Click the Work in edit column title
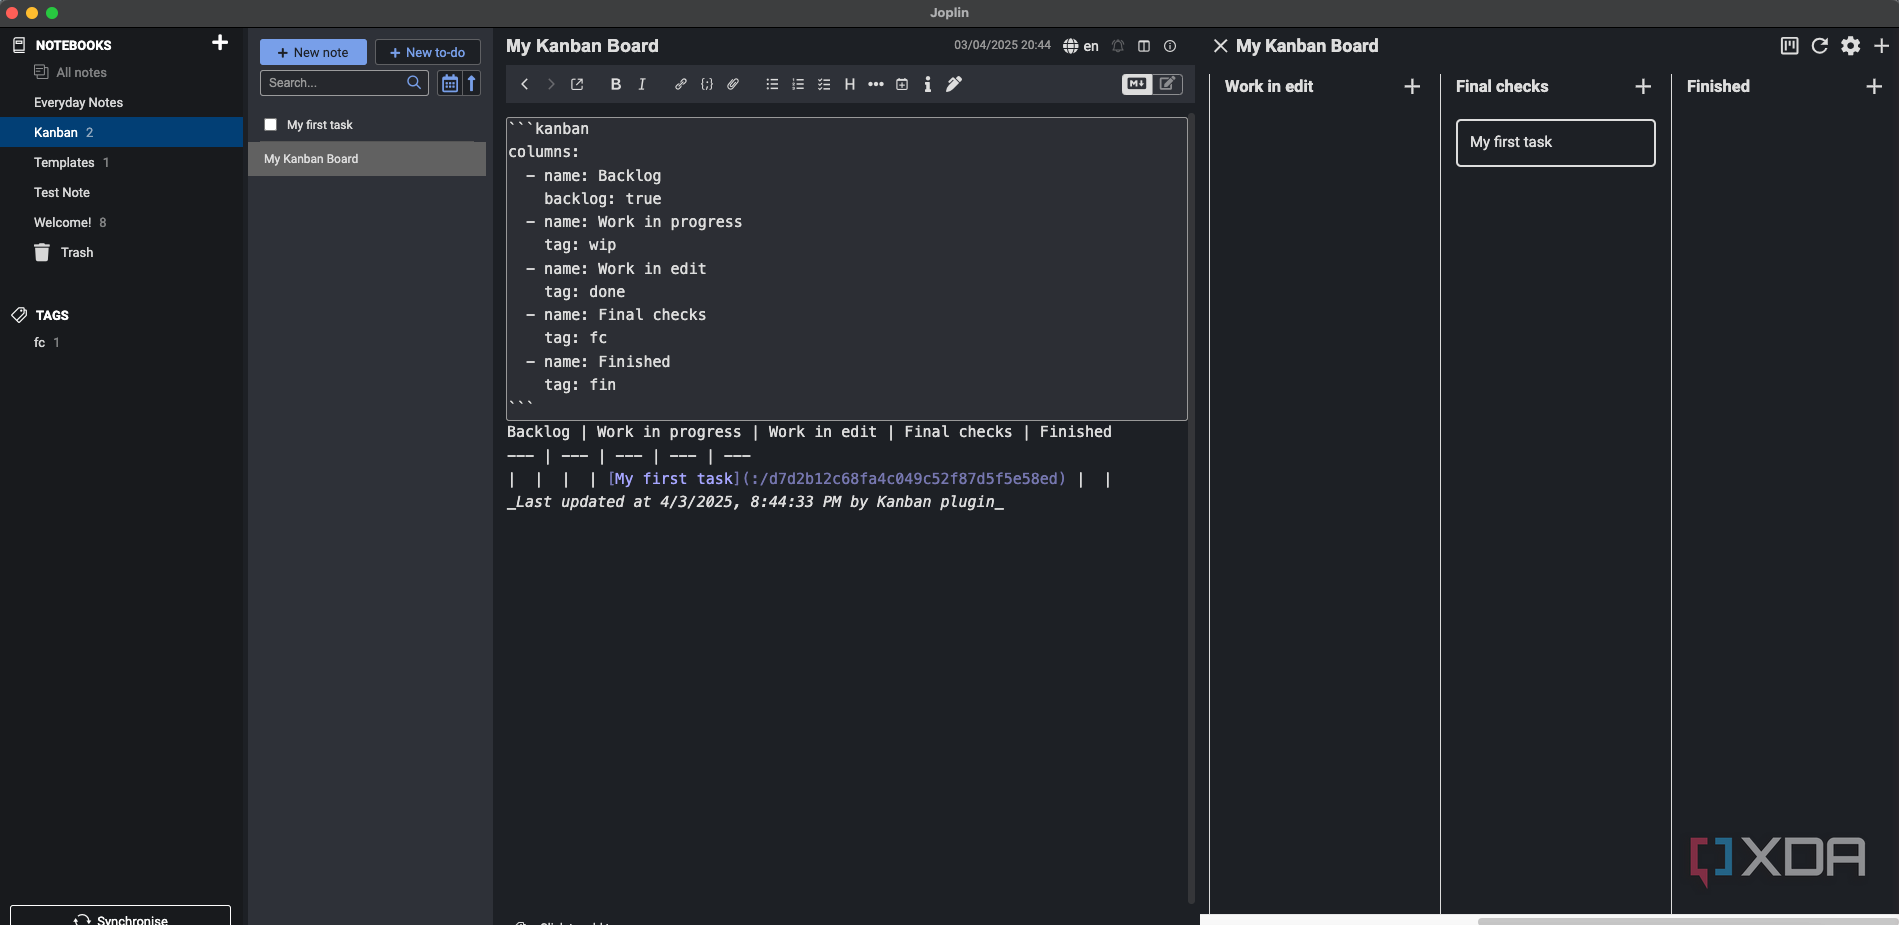The height and width of the screenshot is (925, 1899). 1268,86
